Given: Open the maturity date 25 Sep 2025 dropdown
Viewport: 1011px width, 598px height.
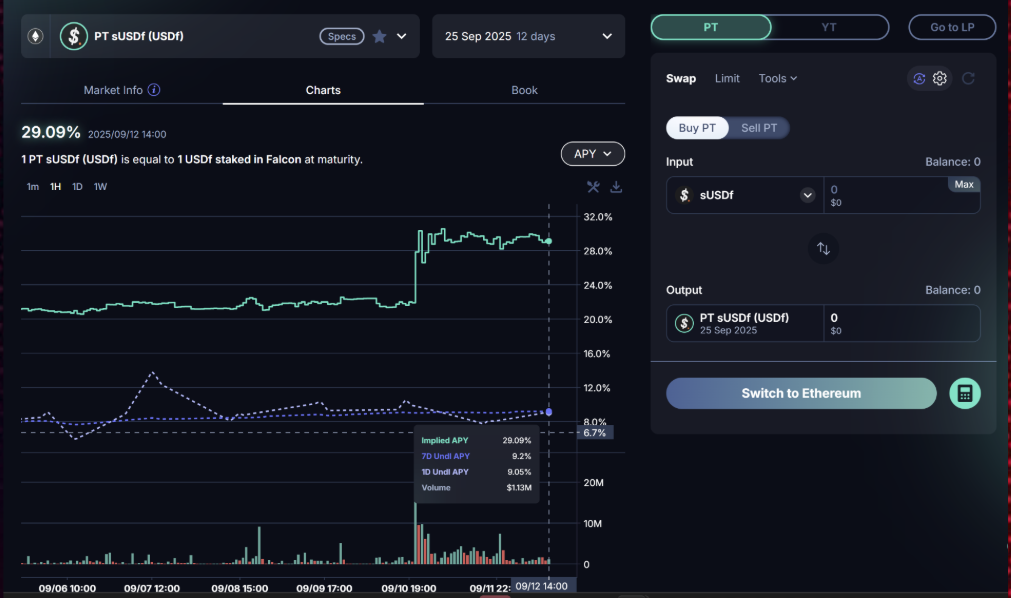Looking at the screenshot, I should pyautogui.click(x=529, y=36).
